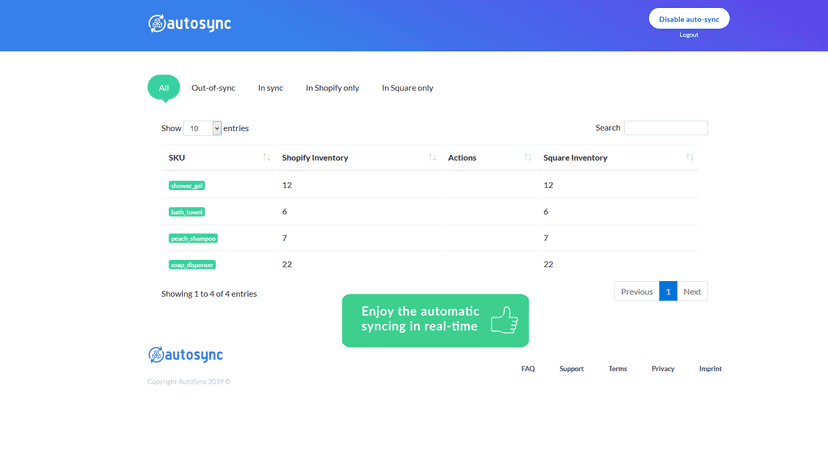Click Disable auto-sync button
This screenshot has height=466, width=828.
click(x=689, y=19)
